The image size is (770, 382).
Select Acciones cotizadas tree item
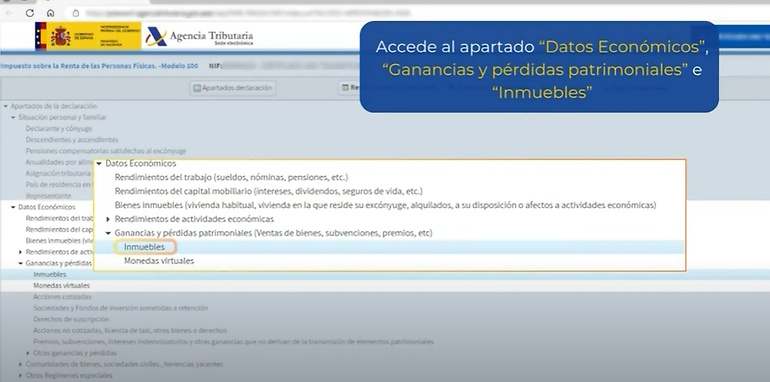[x=62, y=297]
